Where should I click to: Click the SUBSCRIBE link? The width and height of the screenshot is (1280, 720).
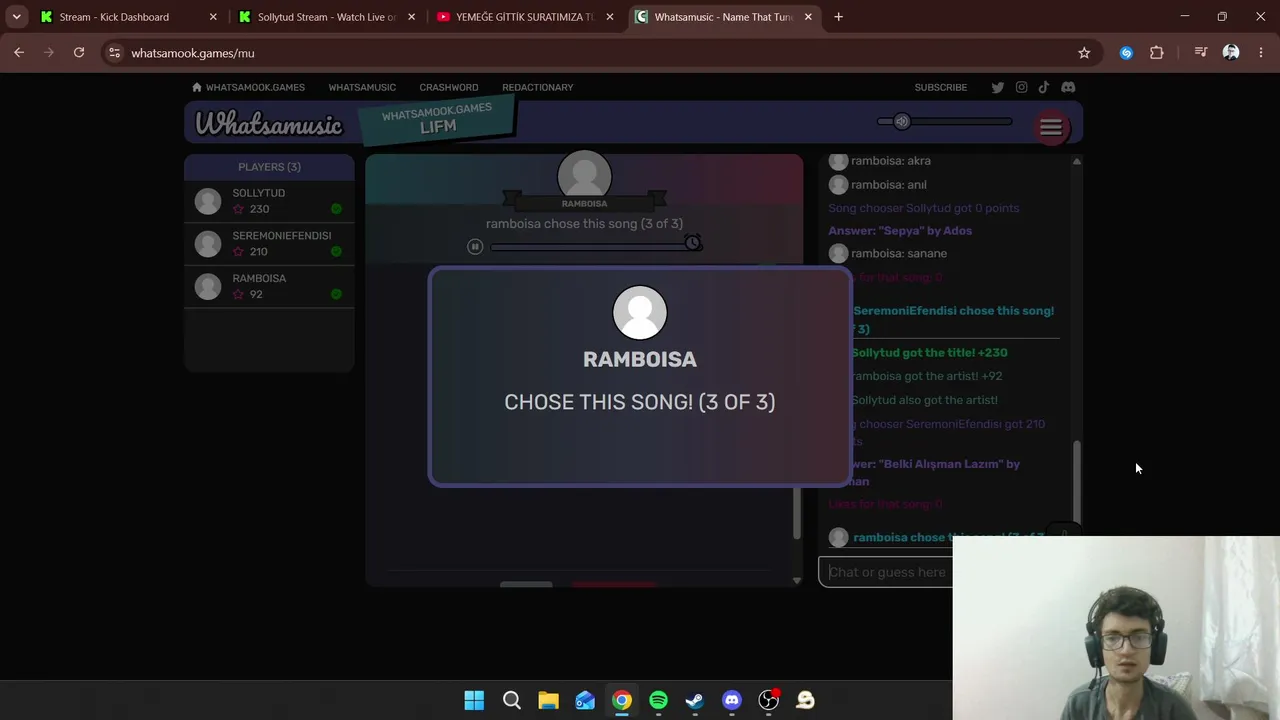(941, 87)
